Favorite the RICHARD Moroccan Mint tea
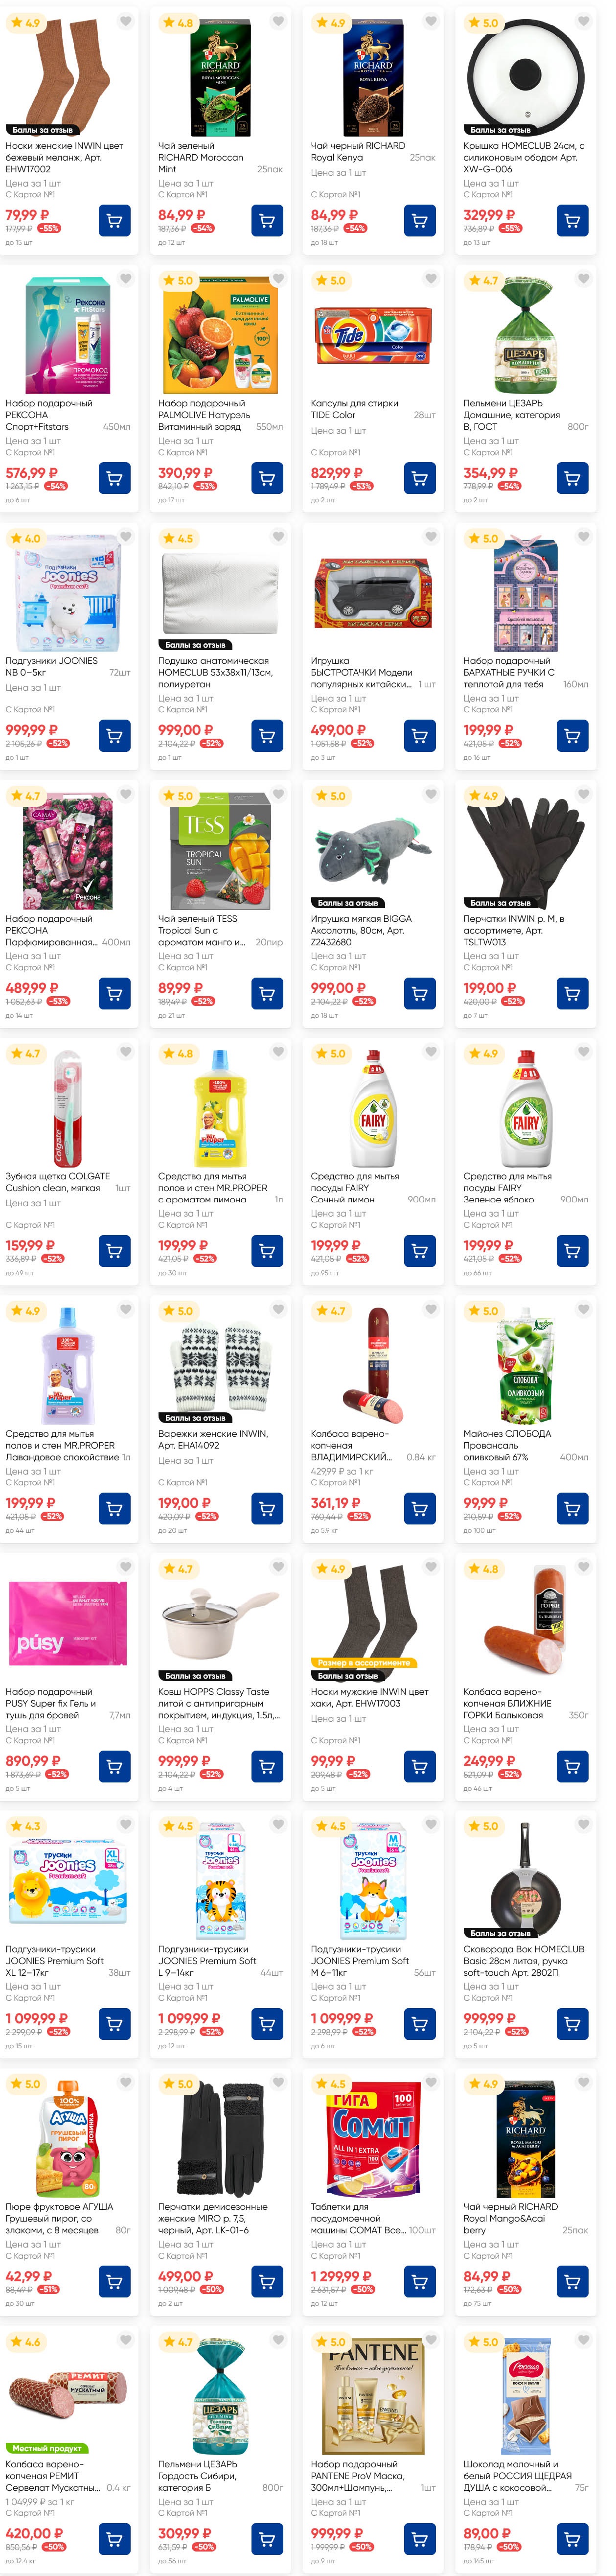Viewport: 616px width, 2576px height. point(278,21)
